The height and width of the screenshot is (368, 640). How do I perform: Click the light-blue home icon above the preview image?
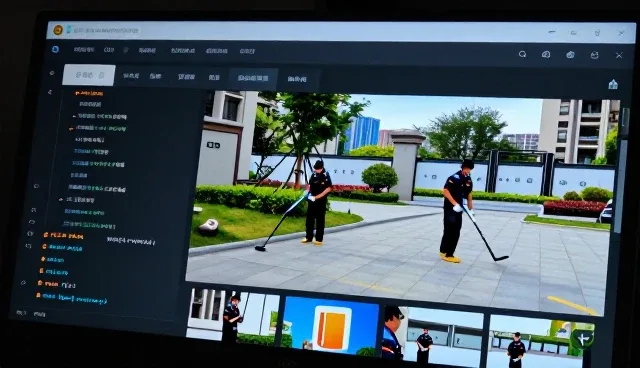click(x=613, y=84)
